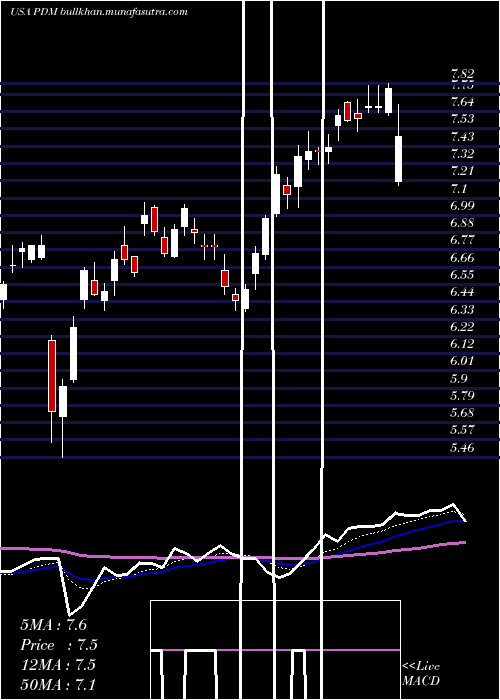Click the tallest red candlestick near 6.12

(x=52, y=375)
